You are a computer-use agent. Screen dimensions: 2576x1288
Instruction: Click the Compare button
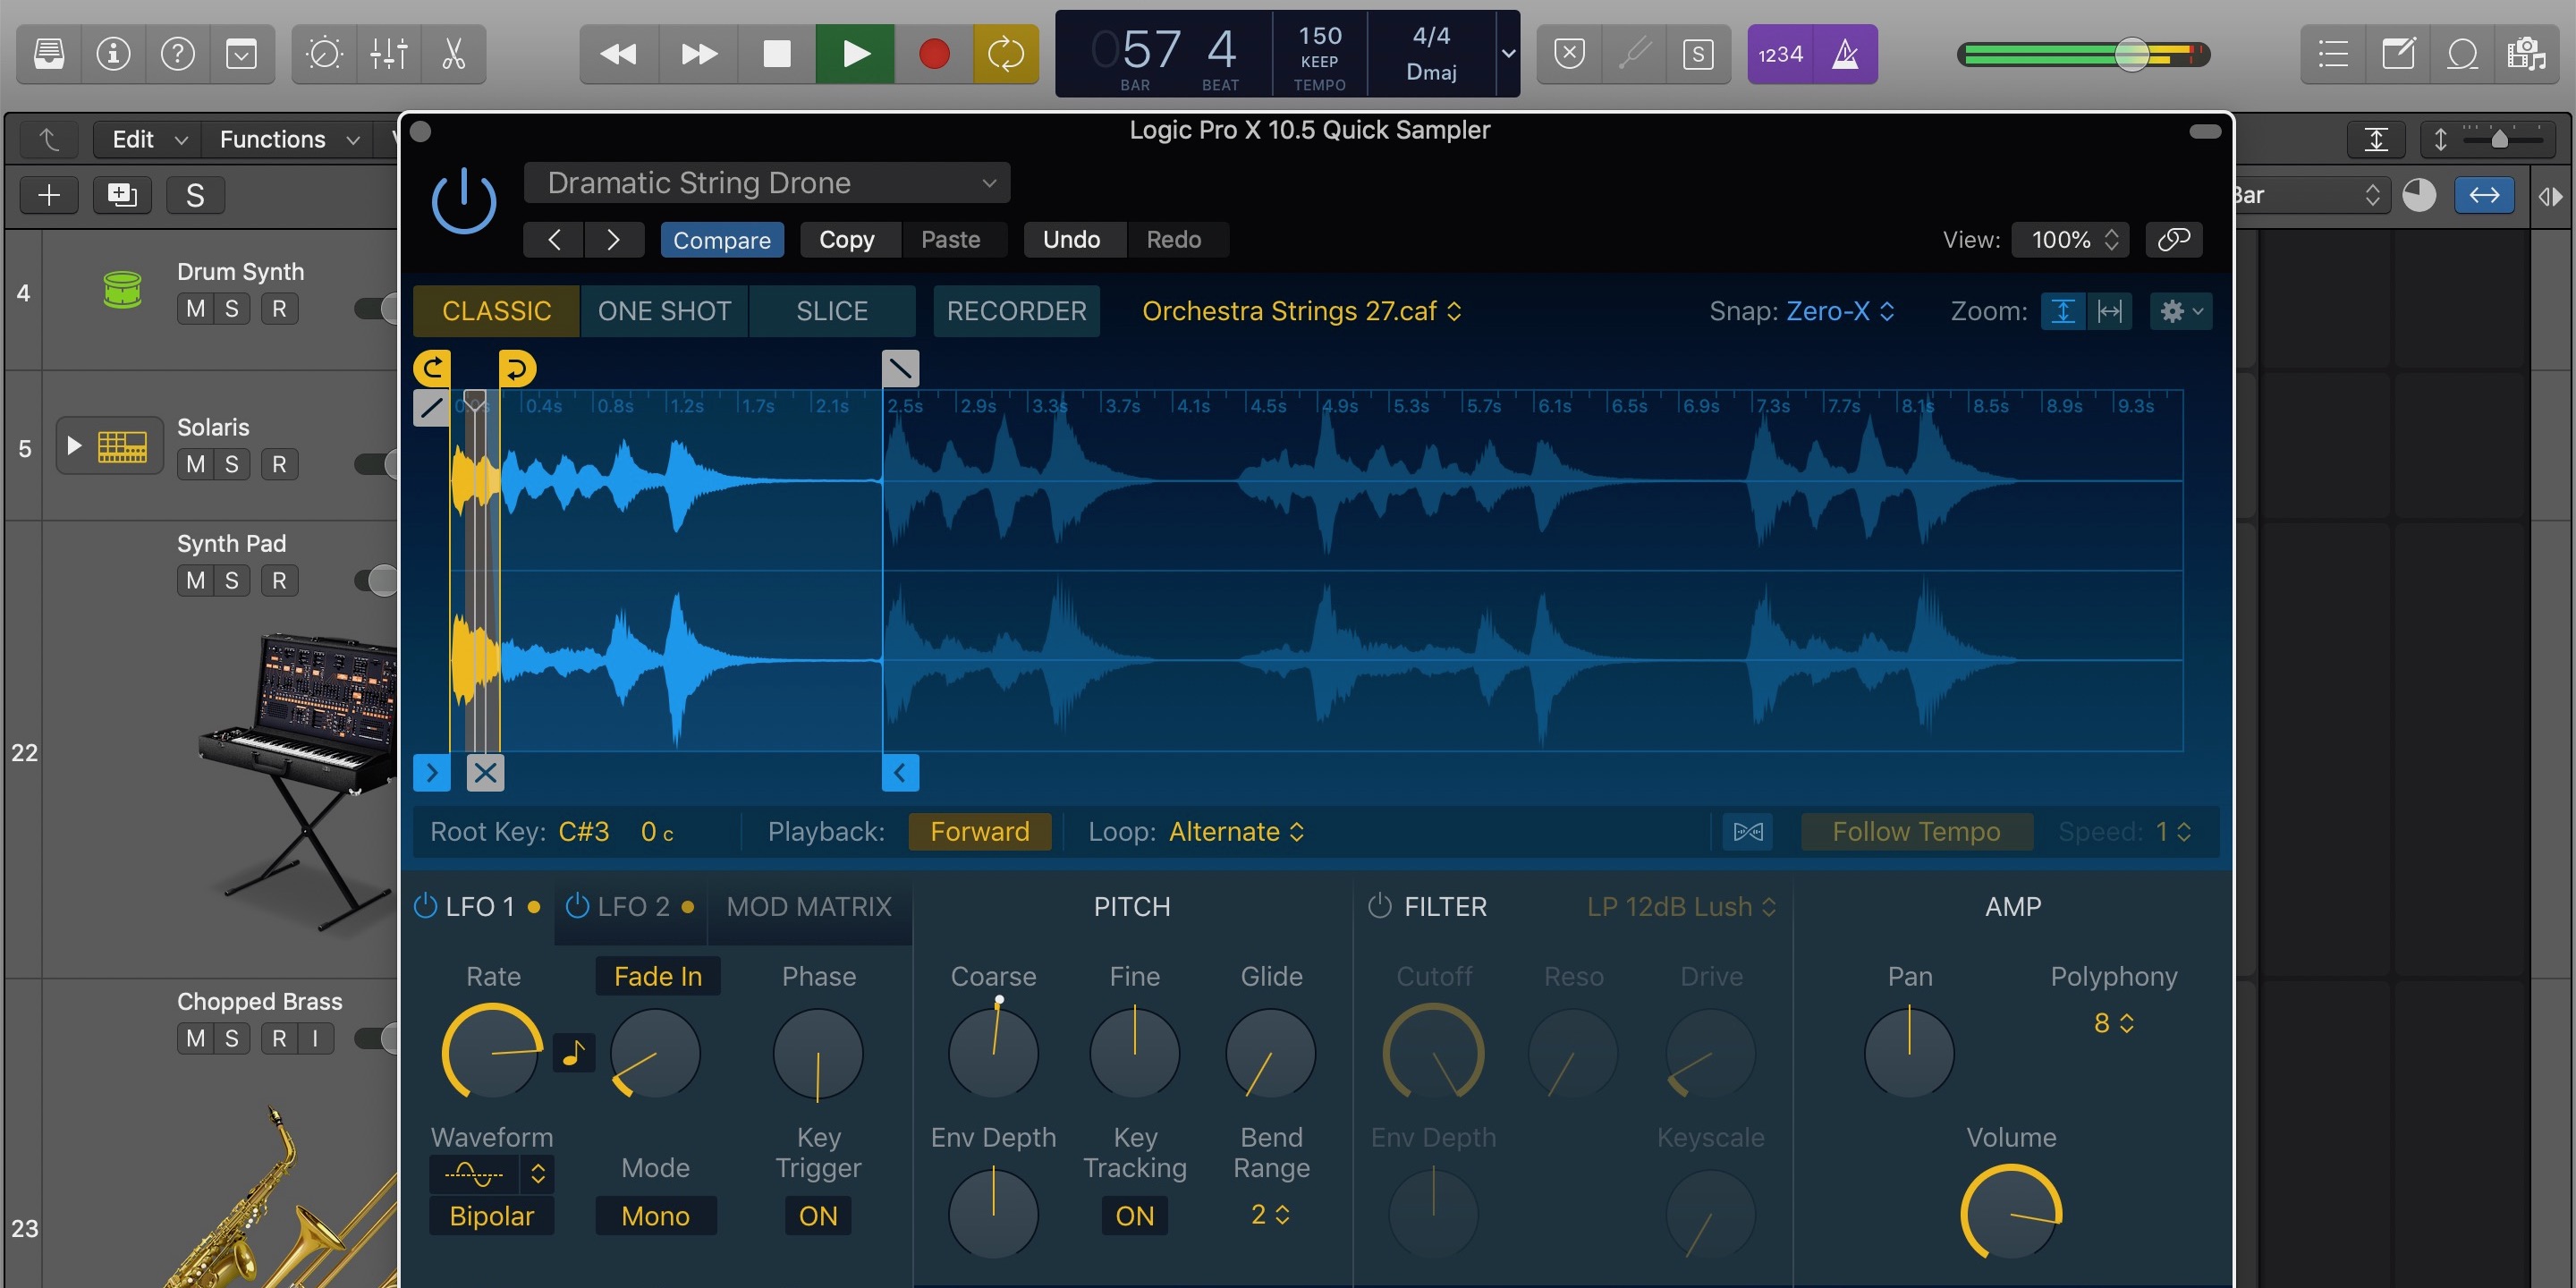[722, 239]
